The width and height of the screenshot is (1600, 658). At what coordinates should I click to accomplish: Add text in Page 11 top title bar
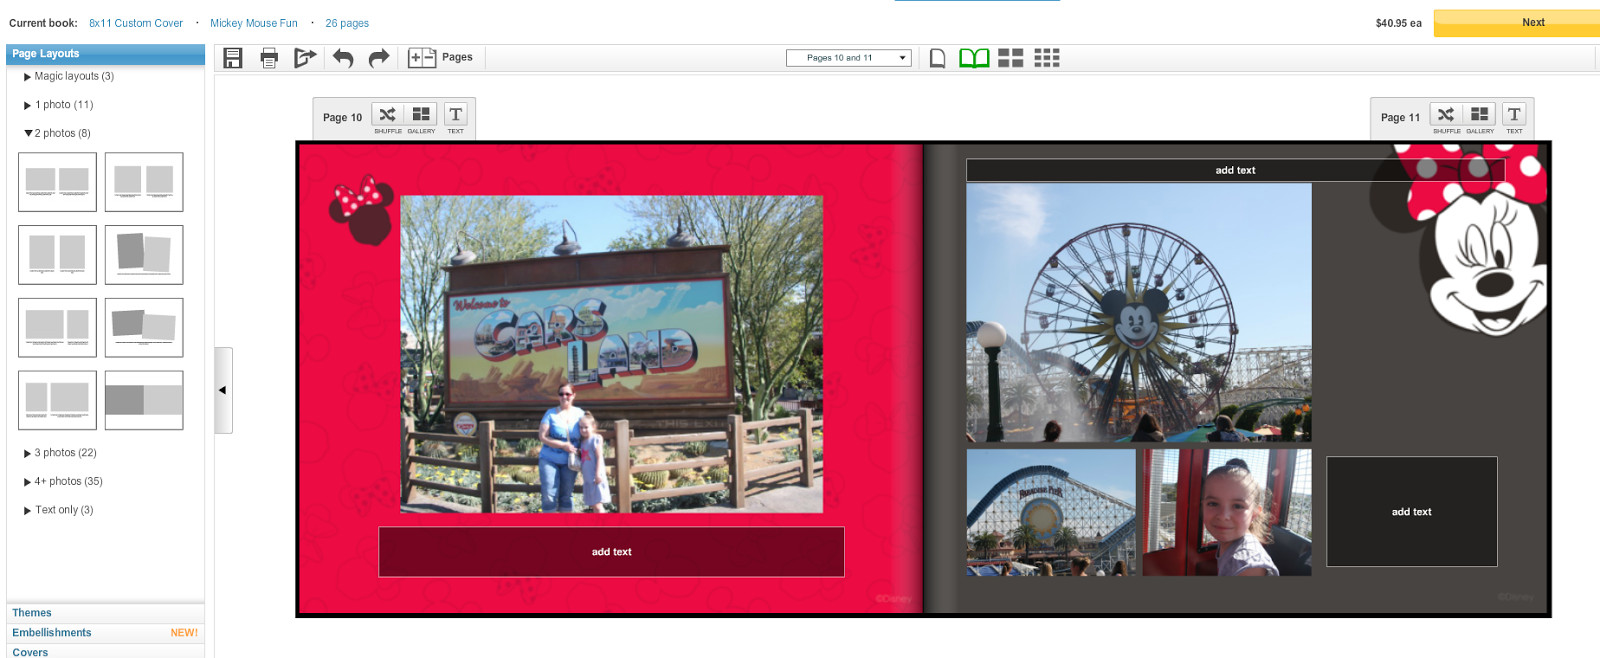pyautogui.click(x=1236, y=170)
